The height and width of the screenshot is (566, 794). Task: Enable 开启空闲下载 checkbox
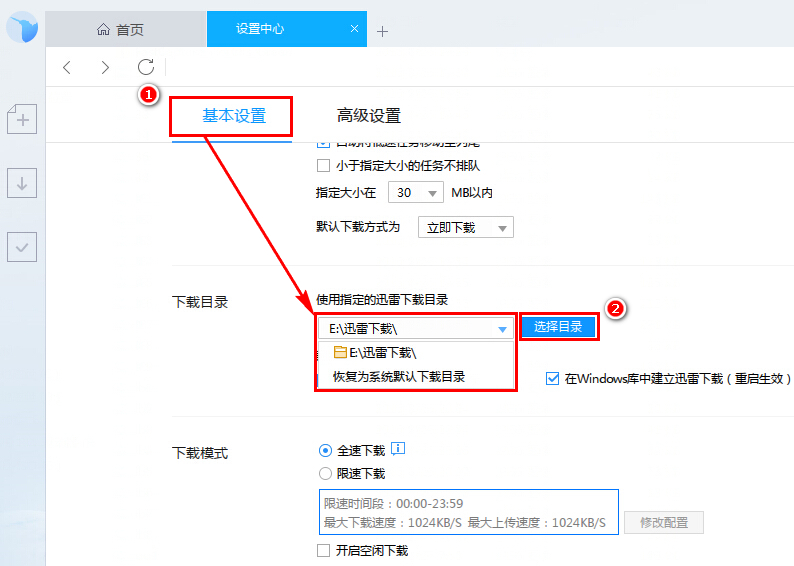323,550
